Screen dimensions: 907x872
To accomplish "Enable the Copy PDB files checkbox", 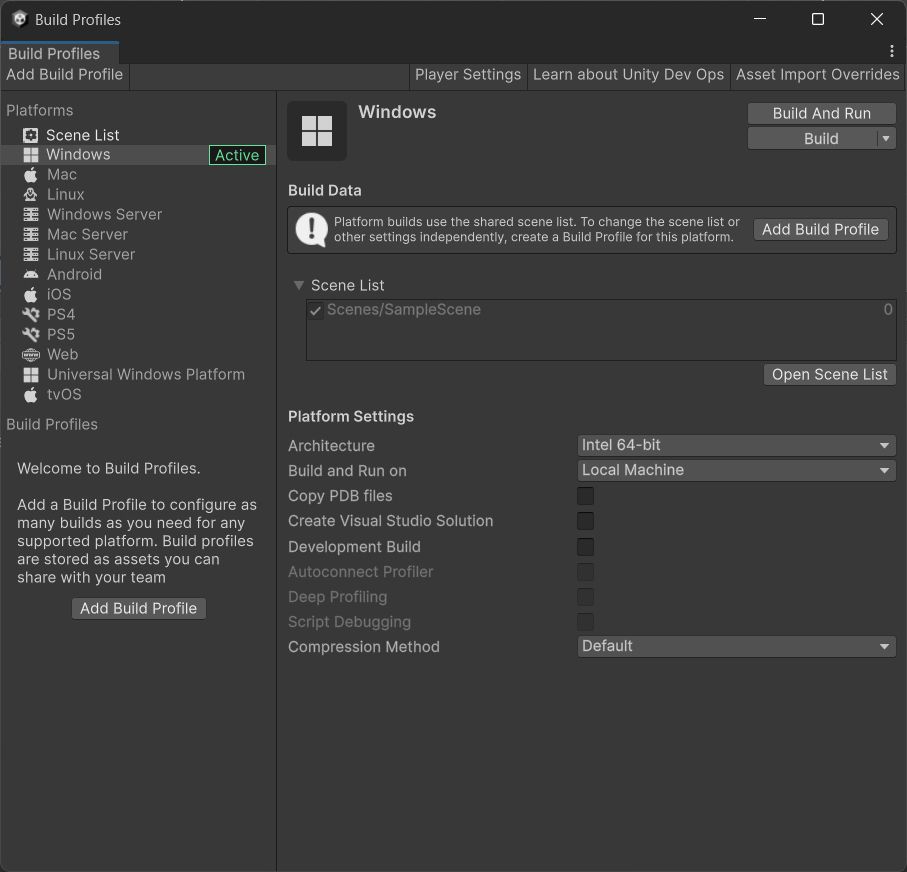I will coord(585,496).
